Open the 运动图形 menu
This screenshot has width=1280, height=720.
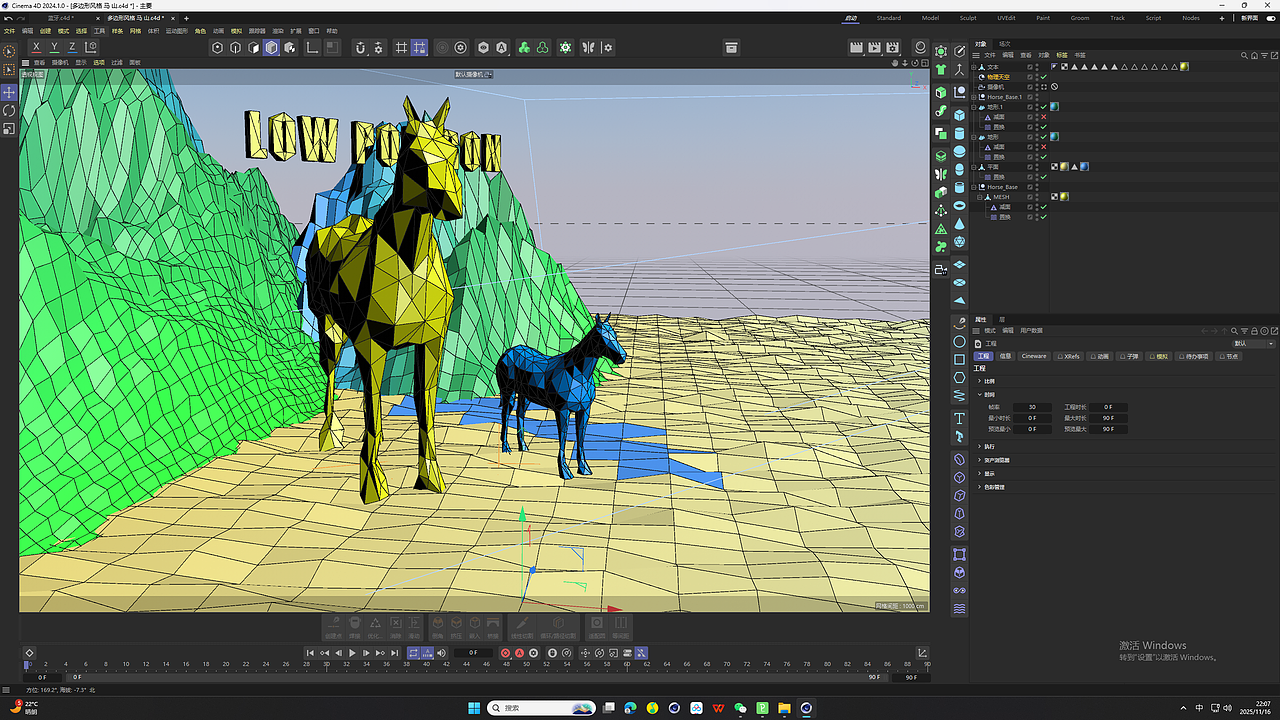[176, 31]
